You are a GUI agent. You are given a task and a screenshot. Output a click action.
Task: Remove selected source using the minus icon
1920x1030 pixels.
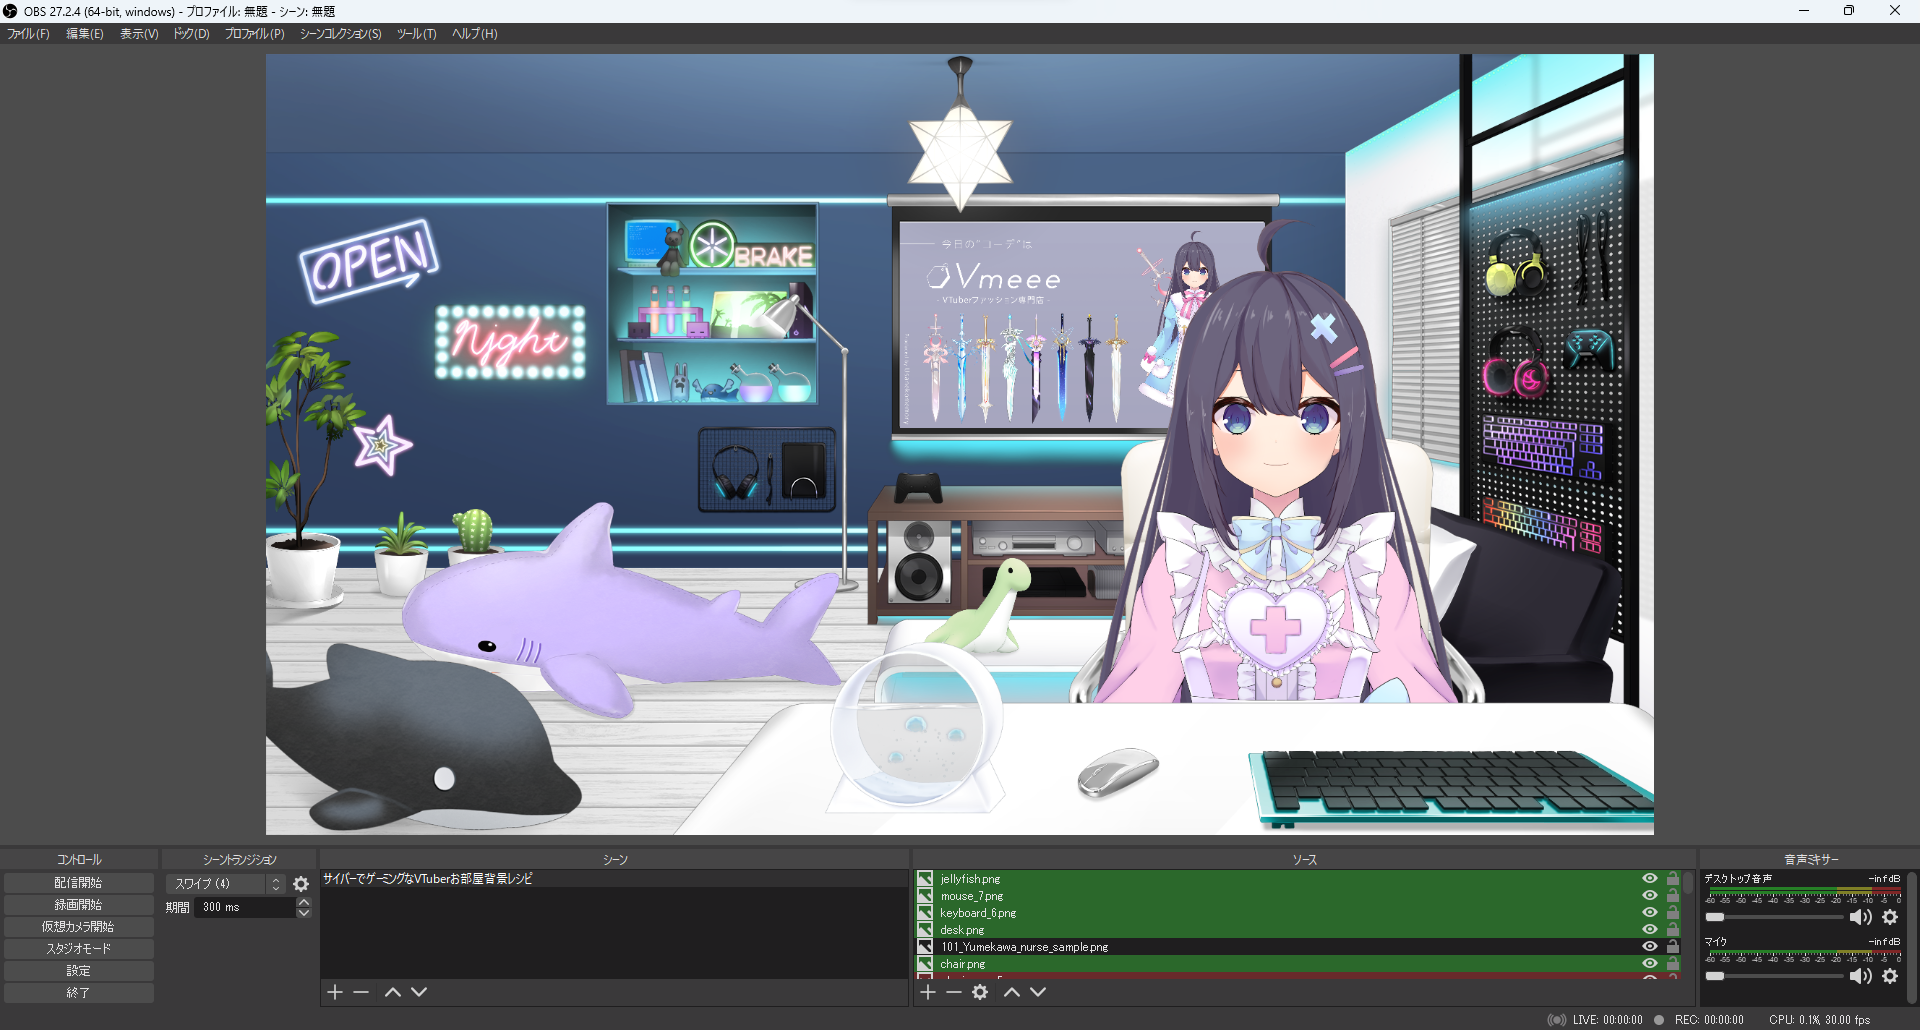pos(954,992)
